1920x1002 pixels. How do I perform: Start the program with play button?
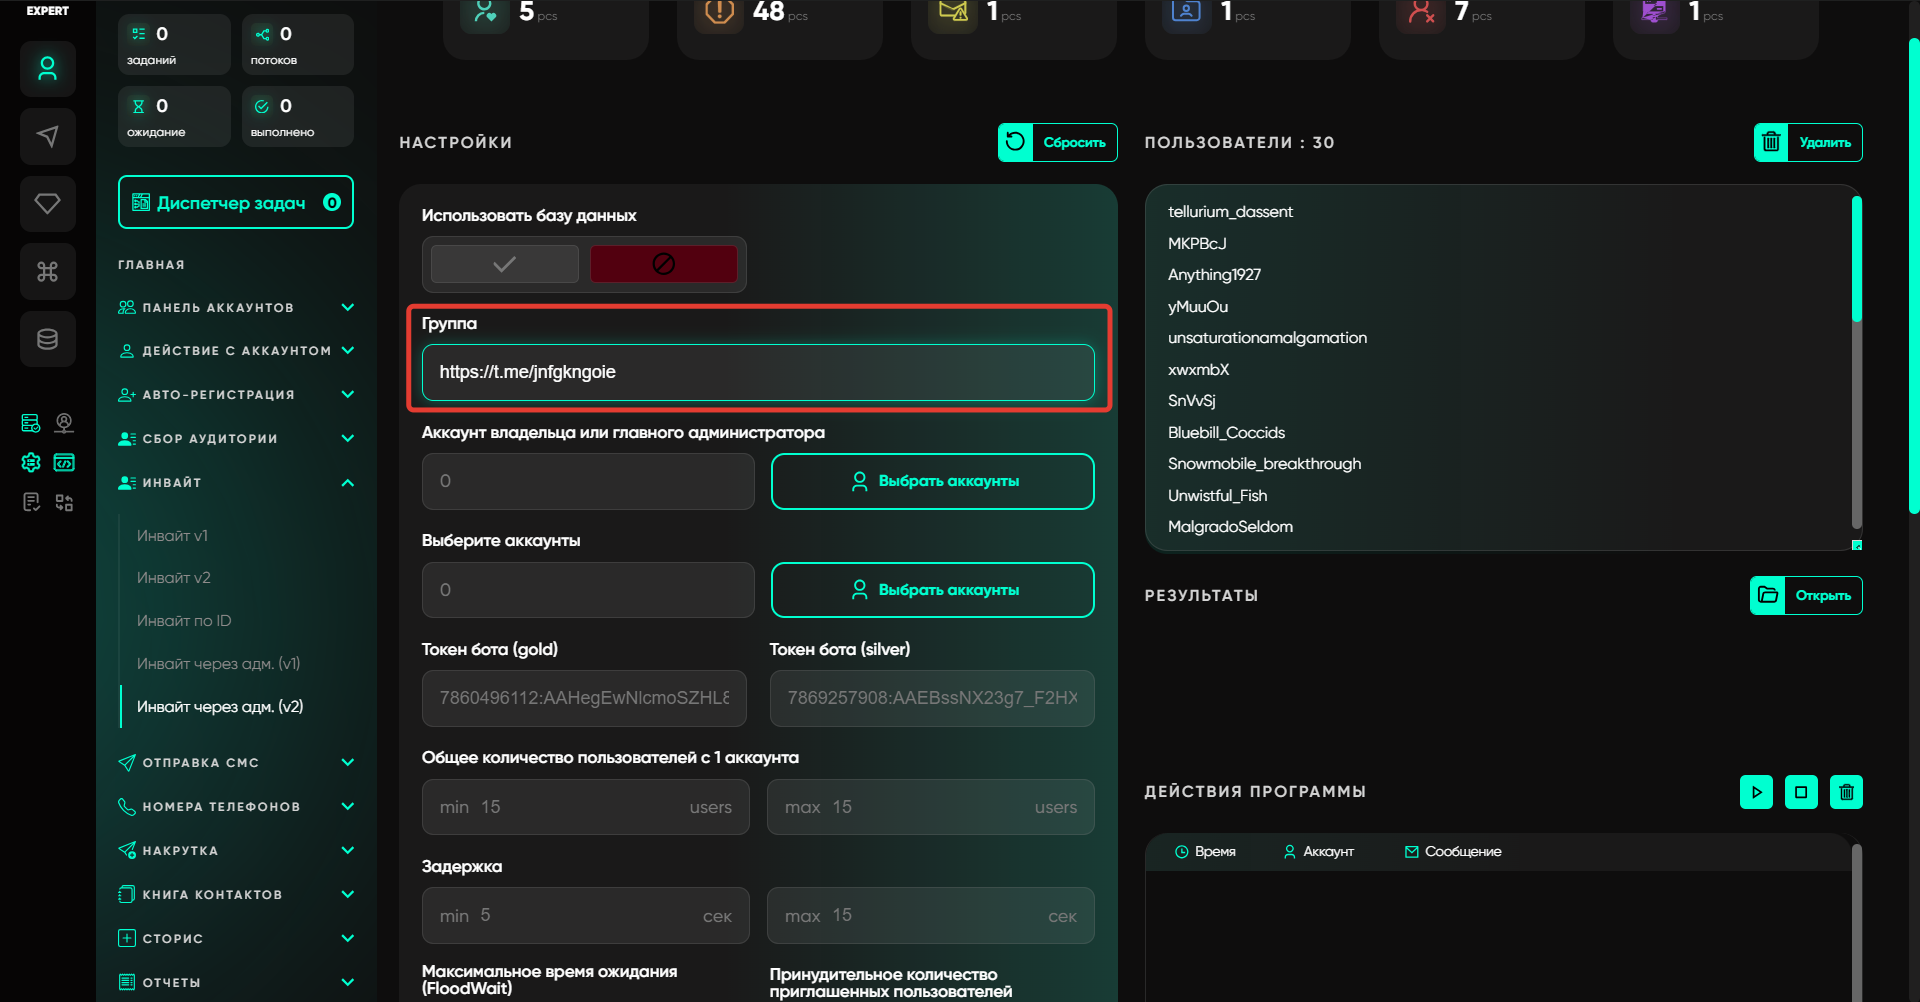click(x=1756, y=792)
